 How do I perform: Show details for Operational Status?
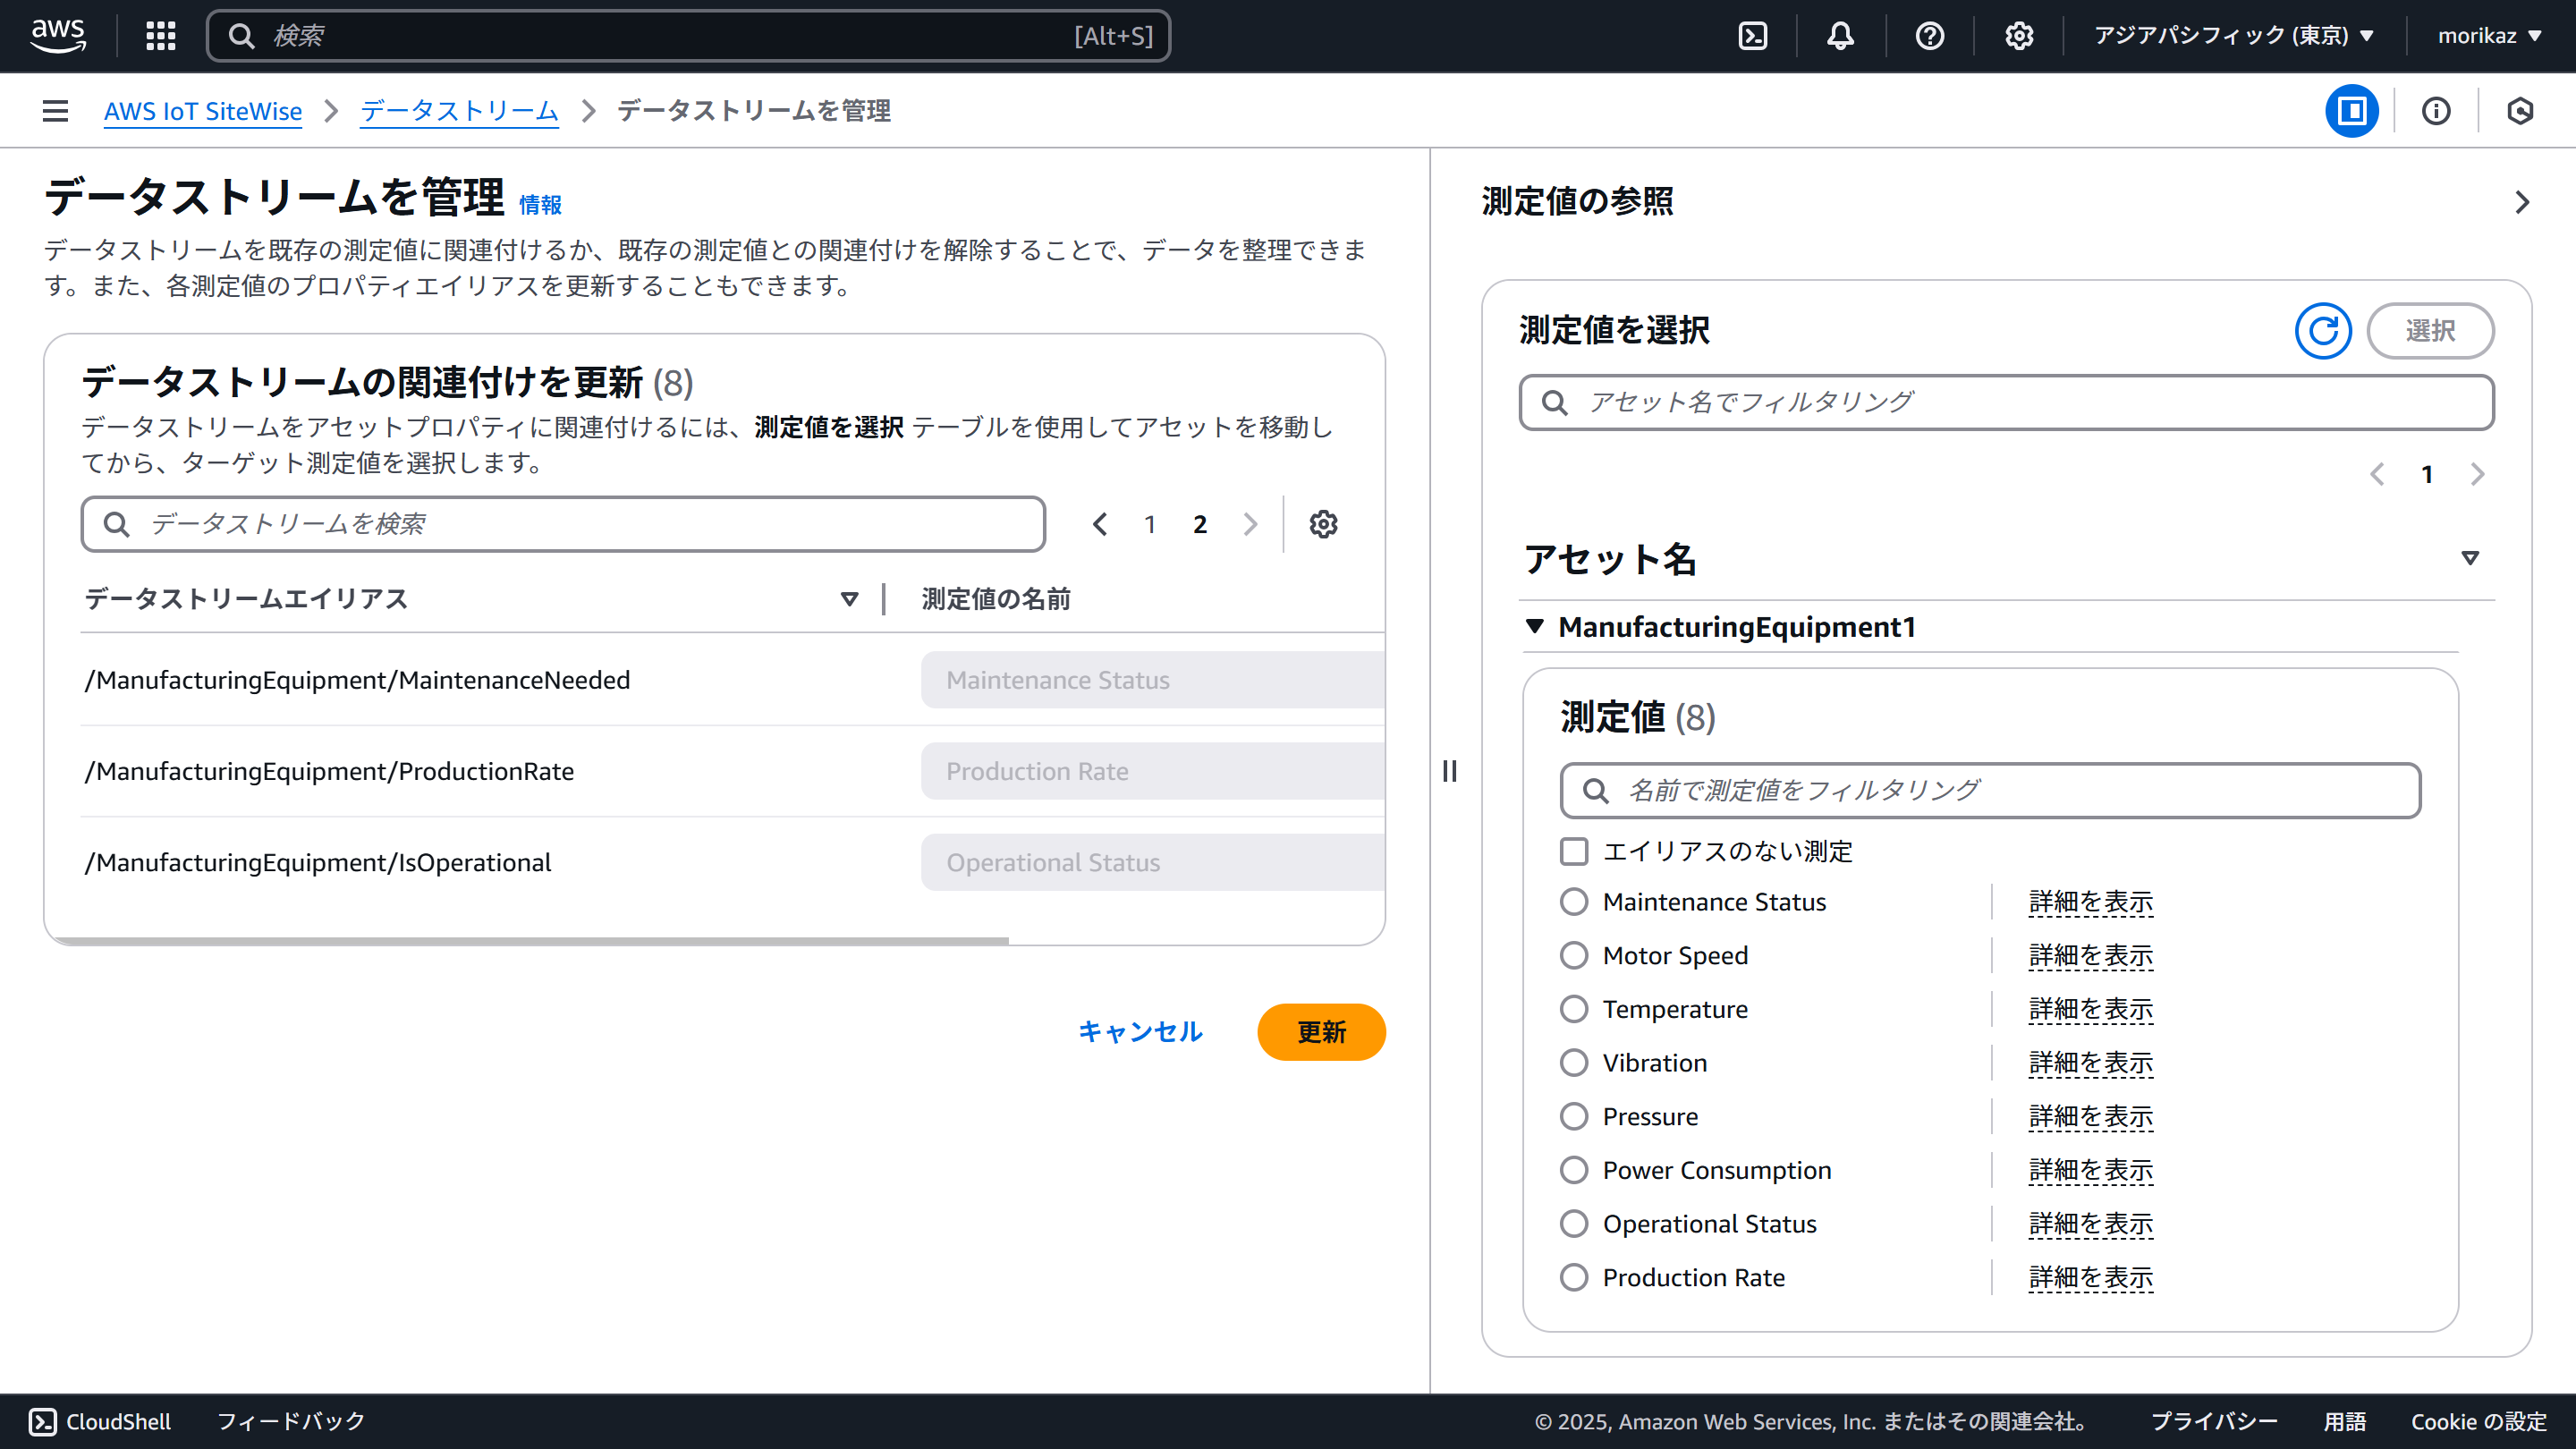tap(2091, 1224)
